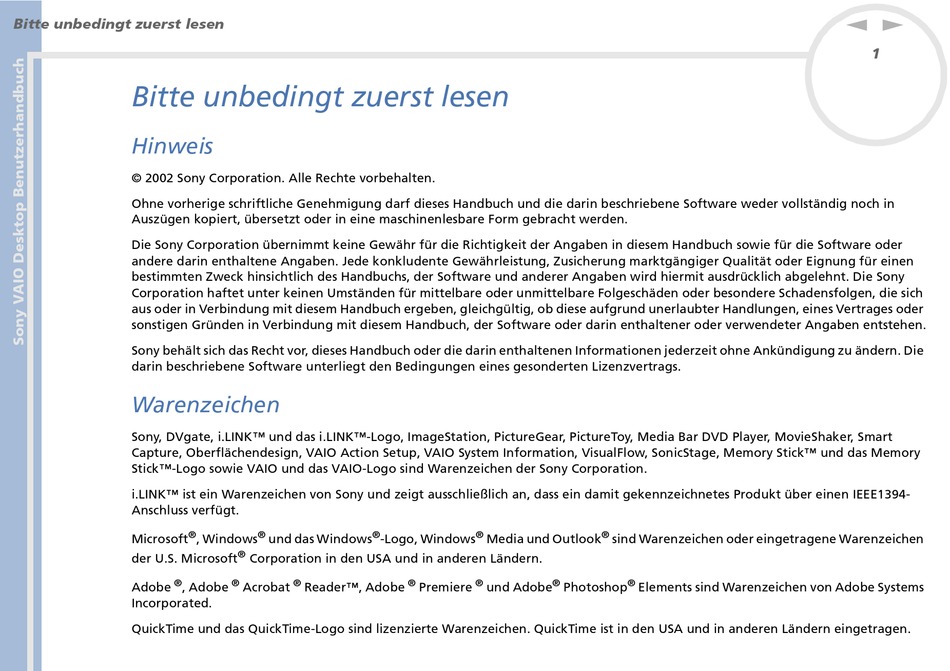Select the page number 1

tap(875, 54)
